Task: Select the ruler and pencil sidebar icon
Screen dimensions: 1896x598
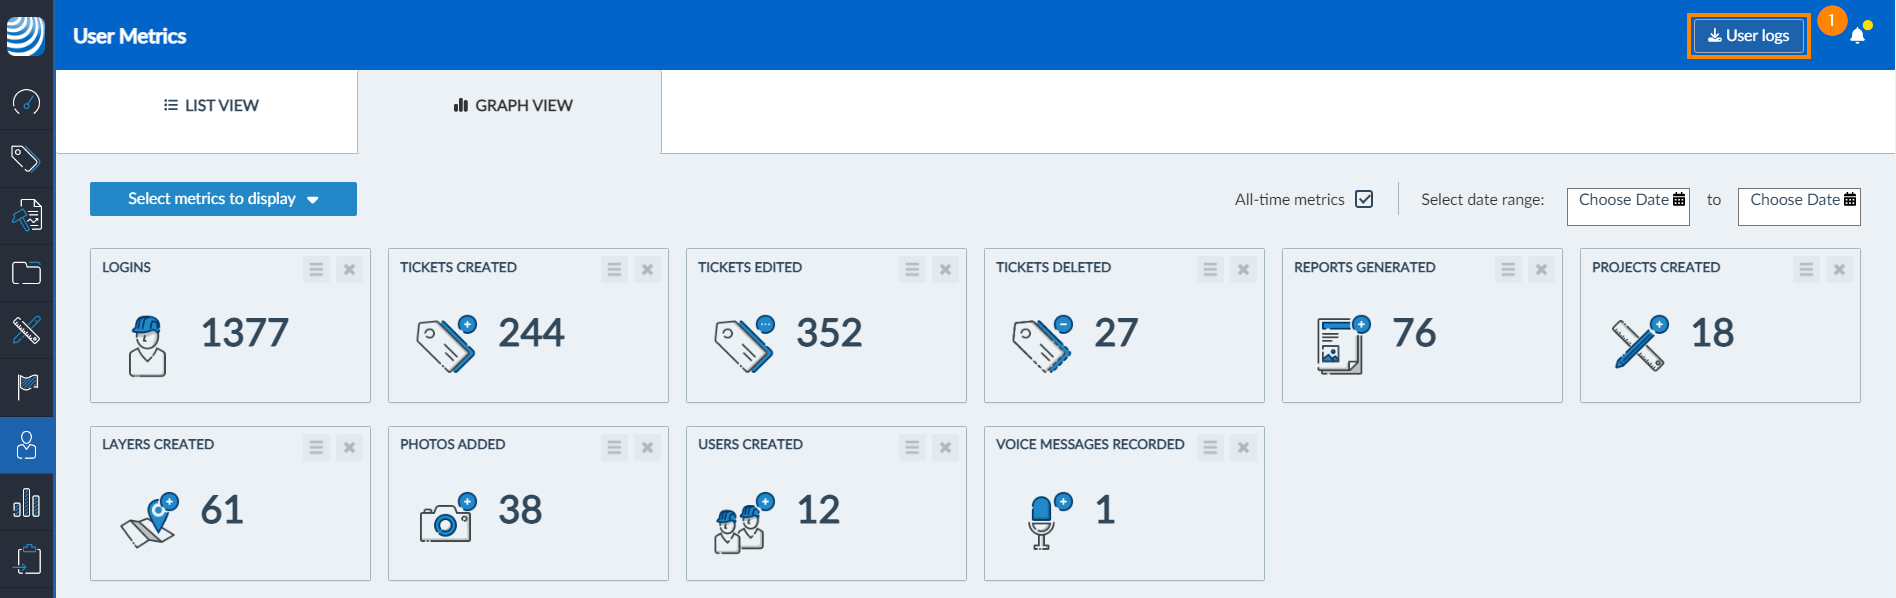Action: [26, 329]
